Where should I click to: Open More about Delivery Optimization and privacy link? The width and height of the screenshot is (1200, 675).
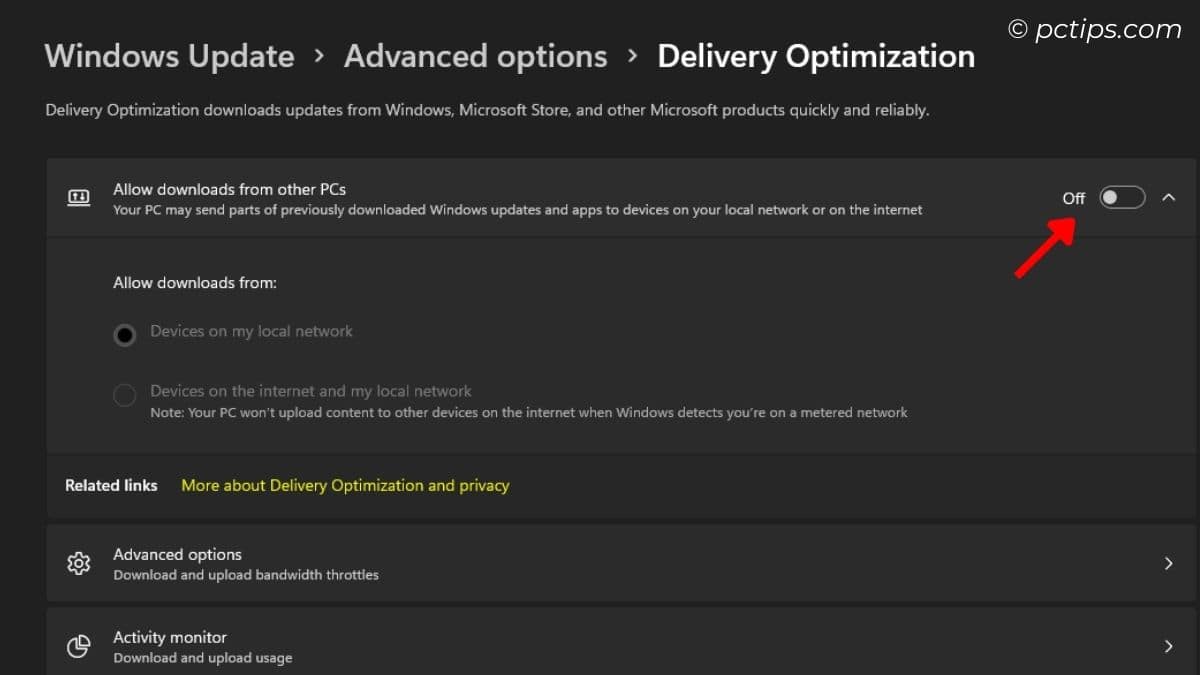point(345,485)
